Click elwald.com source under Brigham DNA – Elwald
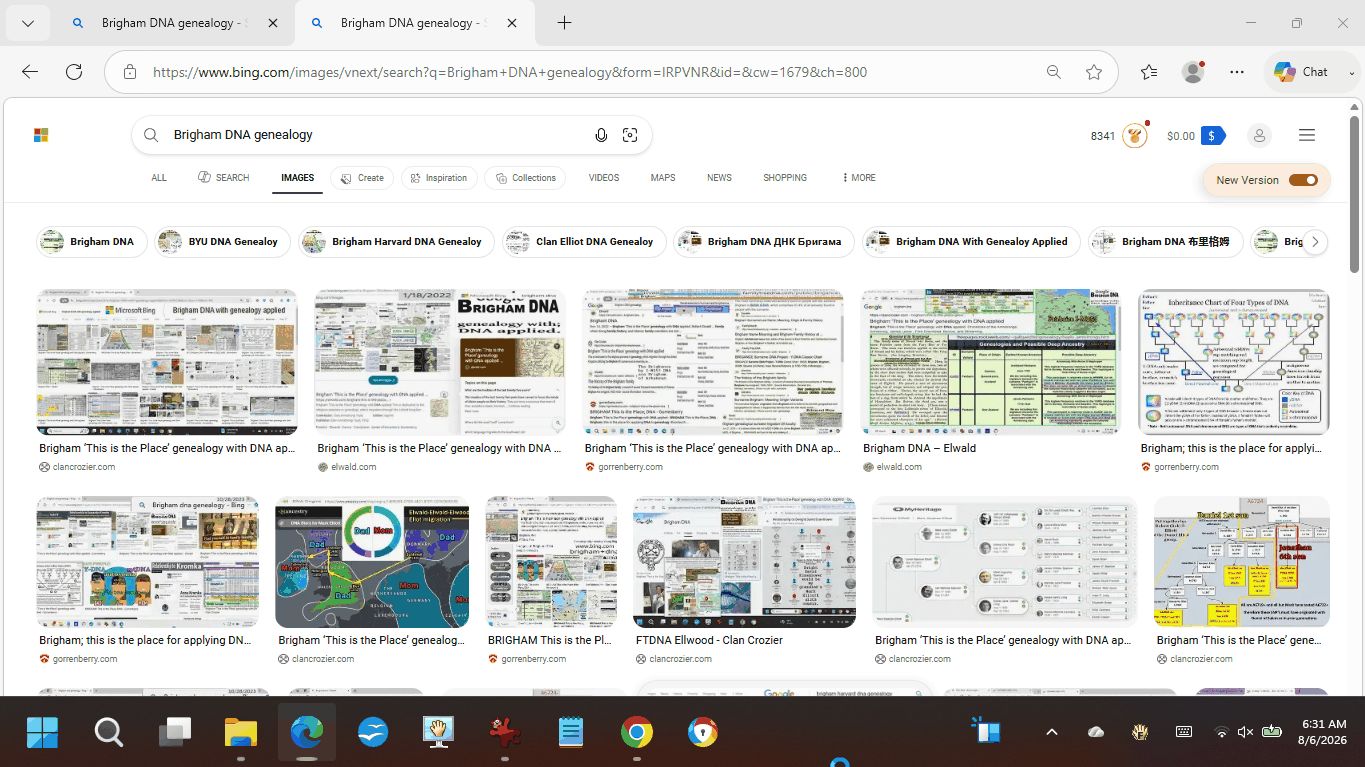Viewport: 1365px width, 767px height. coord(899,467)
